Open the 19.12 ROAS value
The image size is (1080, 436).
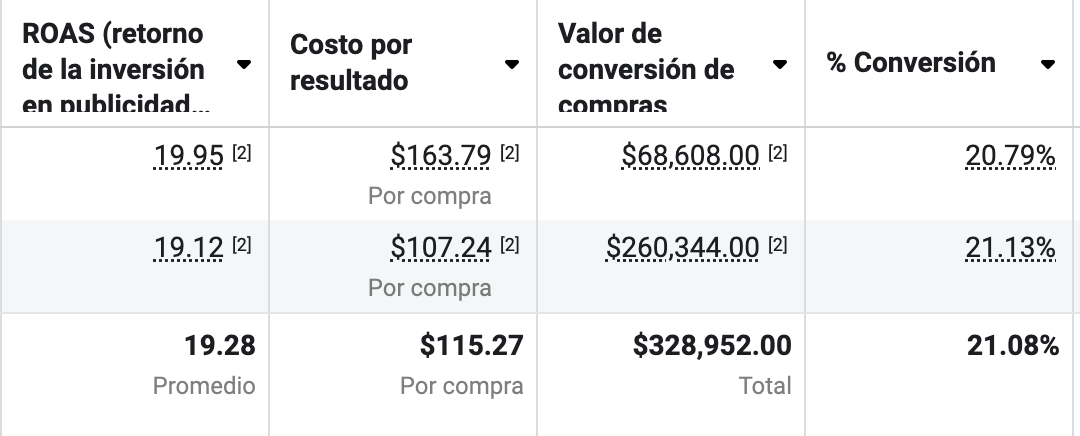[x=189, y=247]
